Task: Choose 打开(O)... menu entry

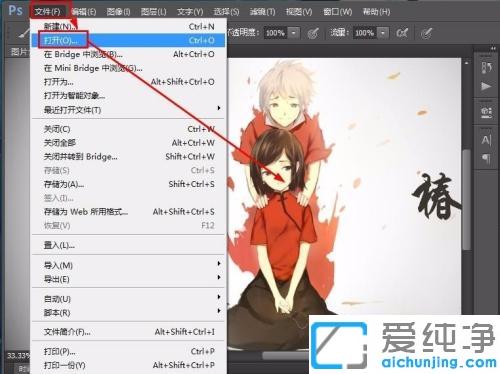Action: pyautogui.click(x=129, y=40)
